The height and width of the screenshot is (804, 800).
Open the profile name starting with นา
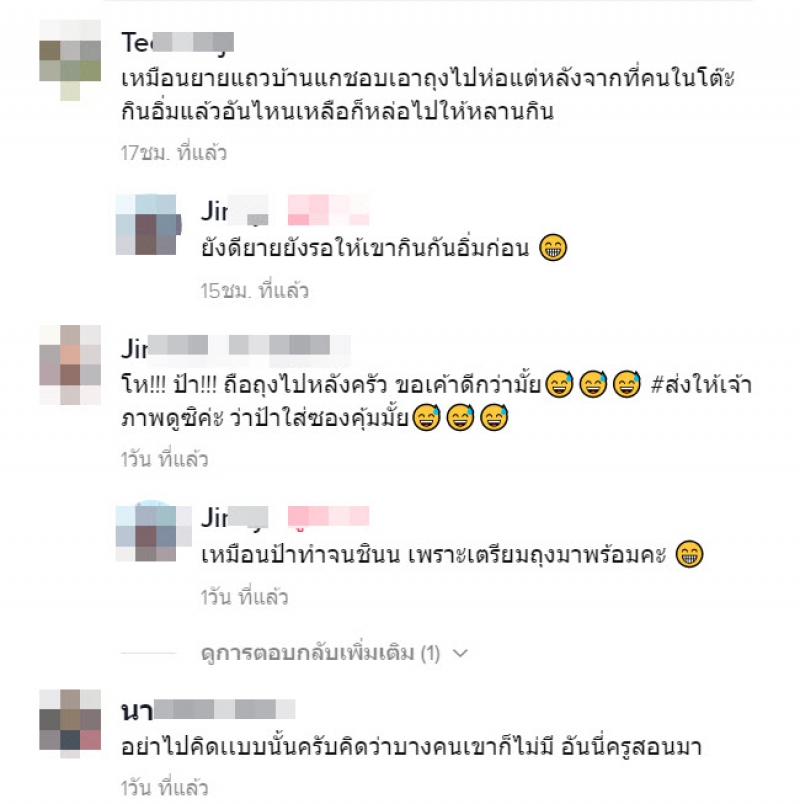208,711
